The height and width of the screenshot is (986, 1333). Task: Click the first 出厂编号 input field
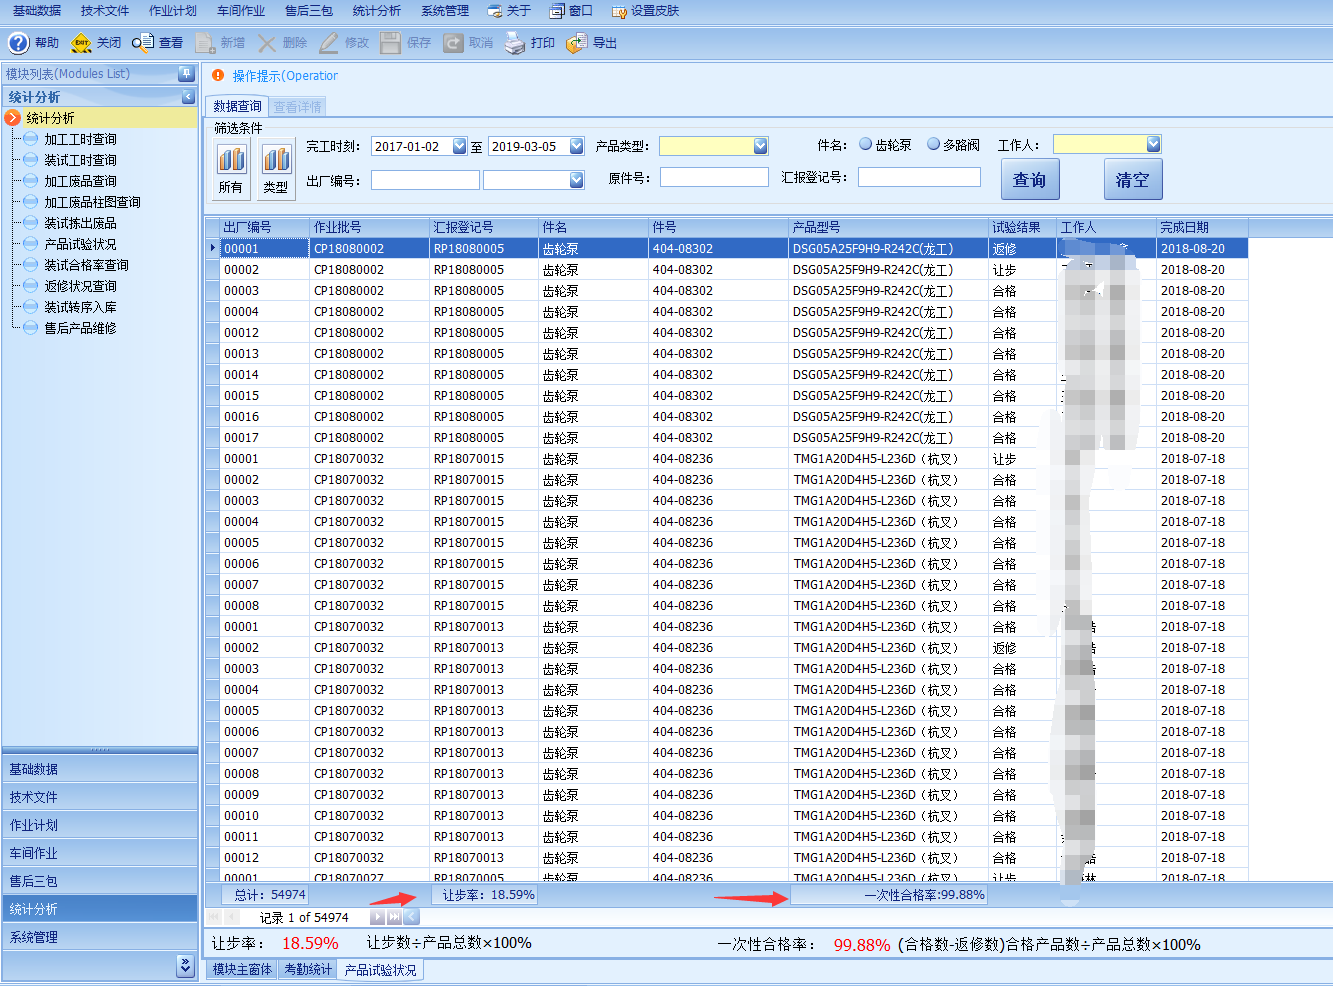click(425, 180)
